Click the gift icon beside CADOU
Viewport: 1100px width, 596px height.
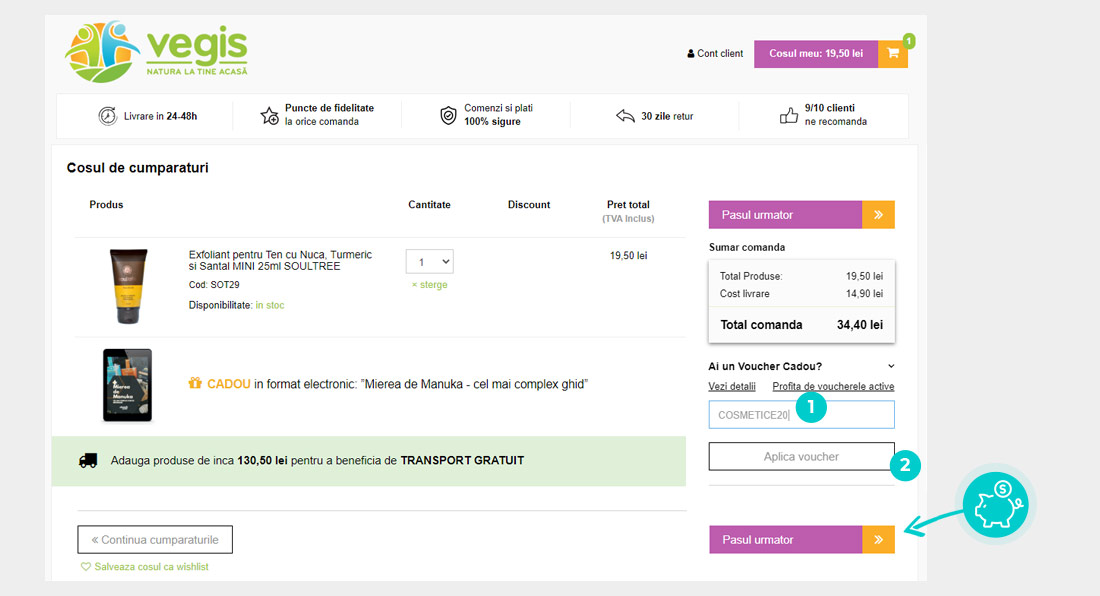pos(195,383)
